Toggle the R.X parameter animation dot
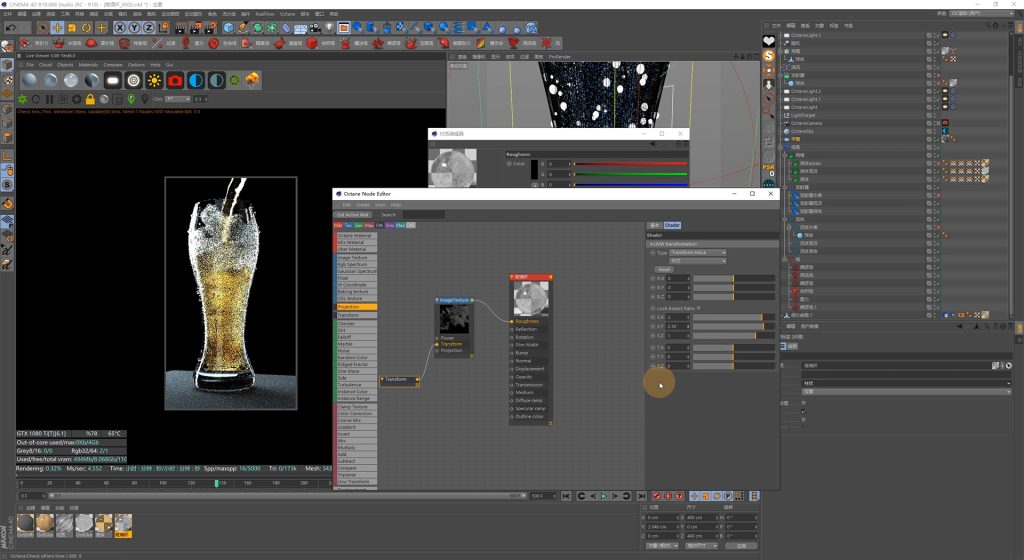The image size is (1024, 560). (x=651, y=278)
